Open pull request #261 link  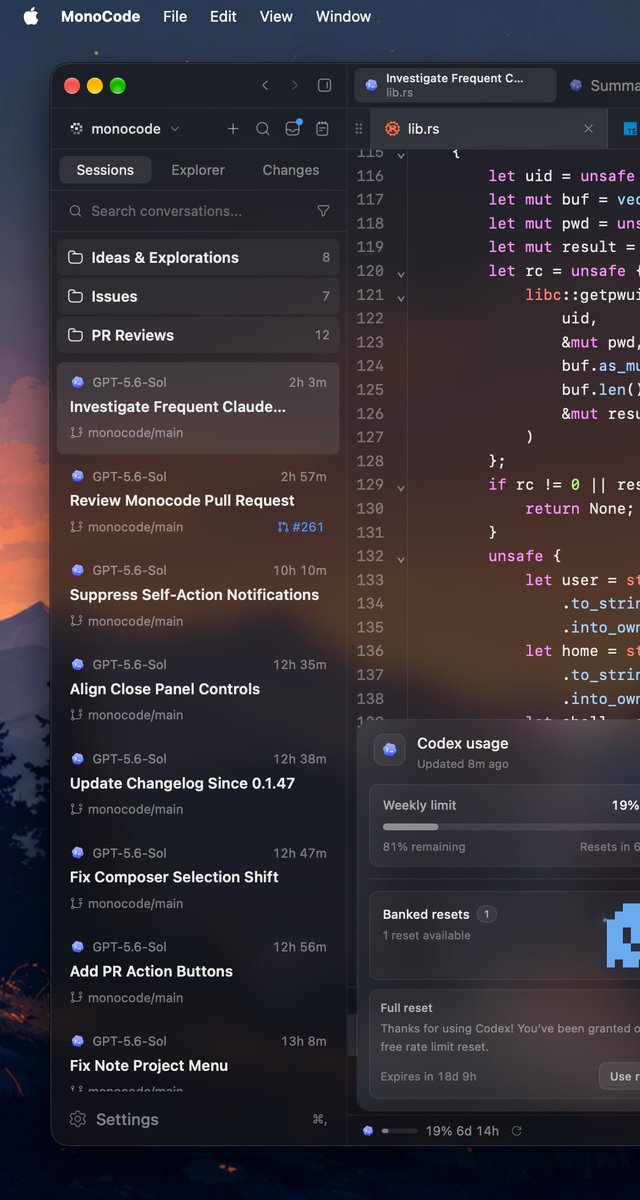[x=301, y=527]
